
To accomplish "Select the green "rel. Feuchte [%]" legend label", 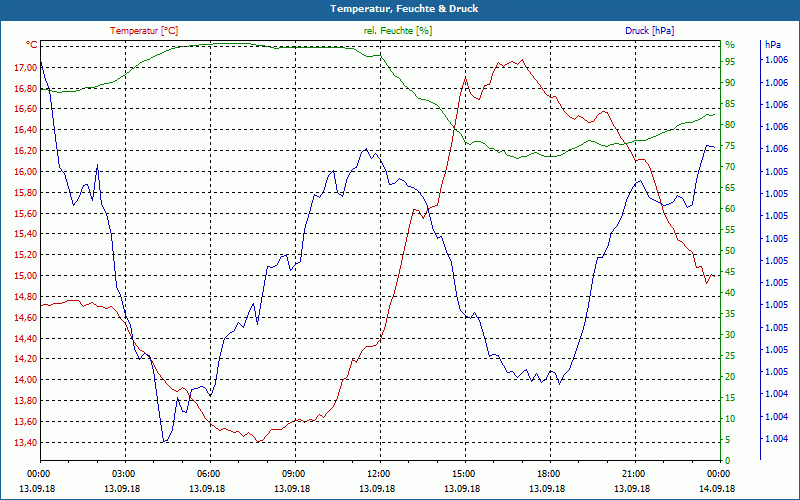I will (397, 31).
